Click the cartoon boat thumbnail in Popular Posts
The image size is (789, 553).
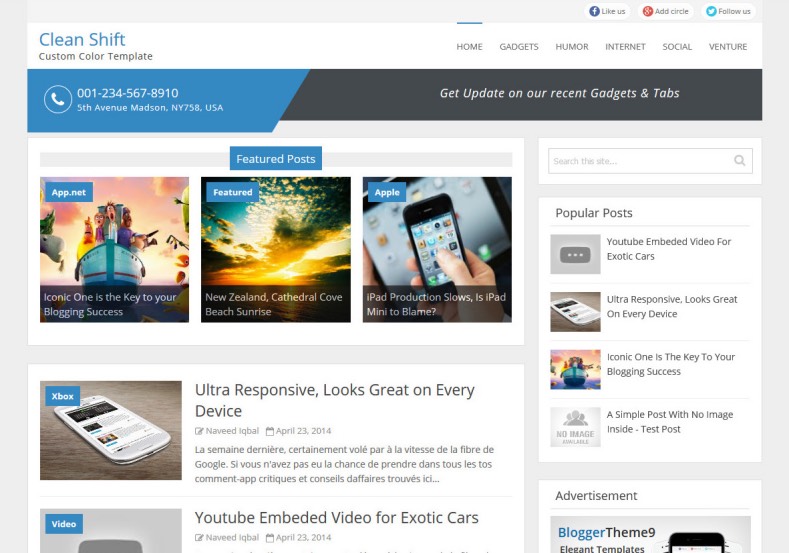point(575,369)
